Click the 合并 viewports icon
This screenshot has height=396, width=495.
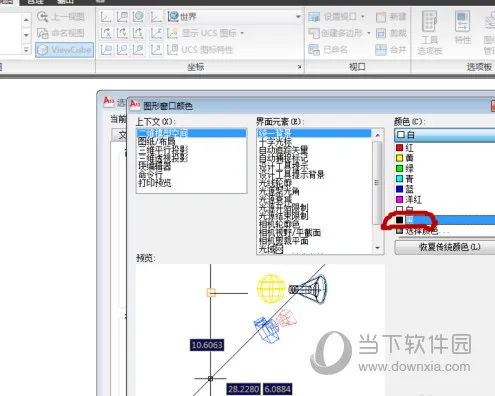[381, 50]
